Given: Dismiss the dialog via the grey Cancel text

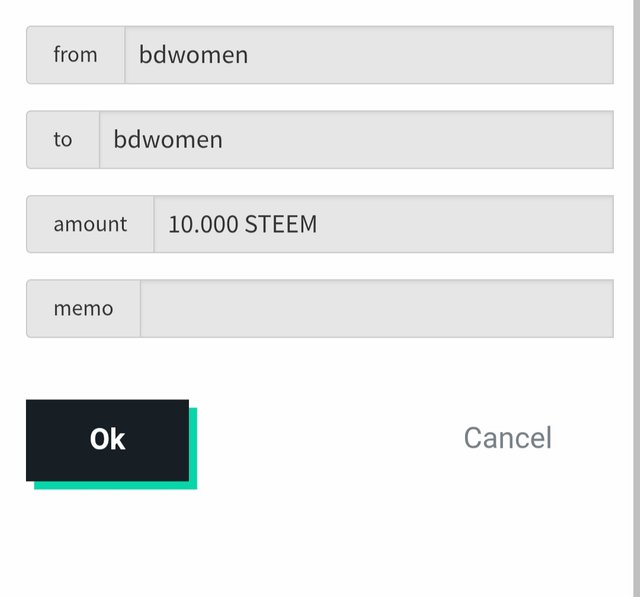Looking at the screenshot, I should (x=507, y=438).
